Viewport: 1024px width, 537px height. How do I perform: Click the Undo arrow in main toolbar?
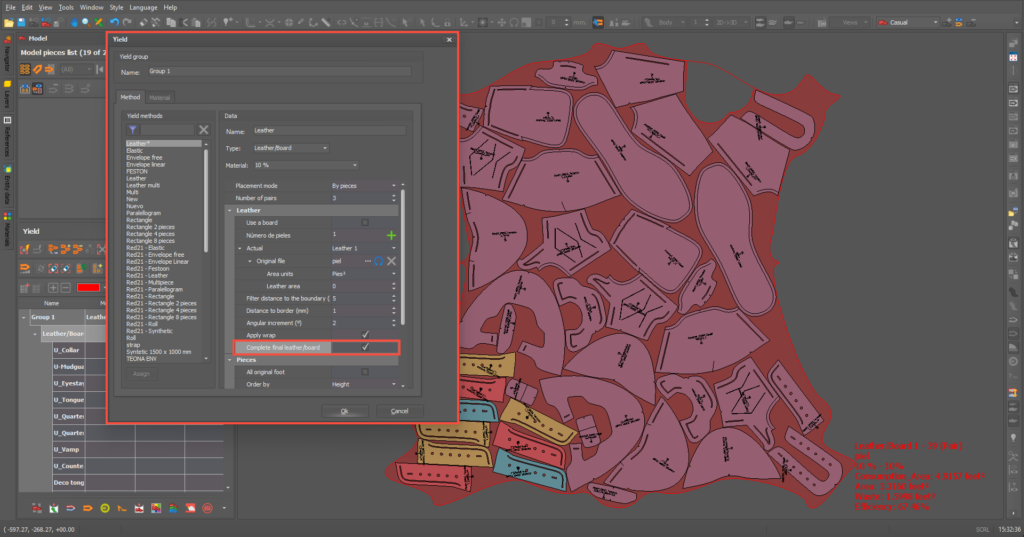pos(114,22)
